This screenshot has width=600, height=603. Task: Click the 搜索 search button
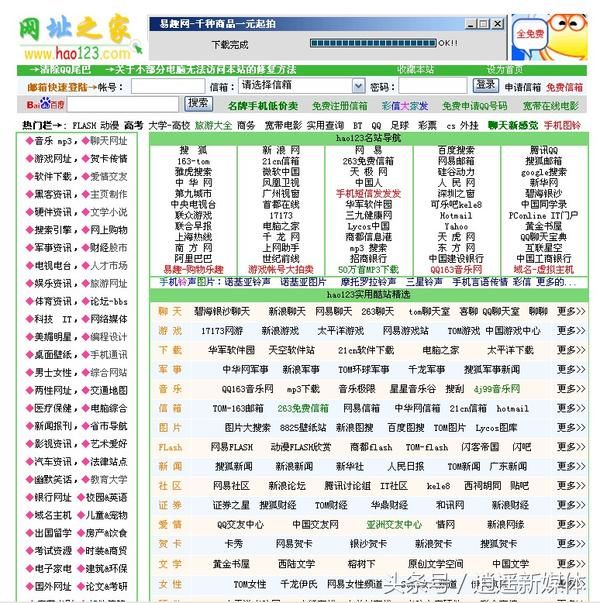(198, 103)
